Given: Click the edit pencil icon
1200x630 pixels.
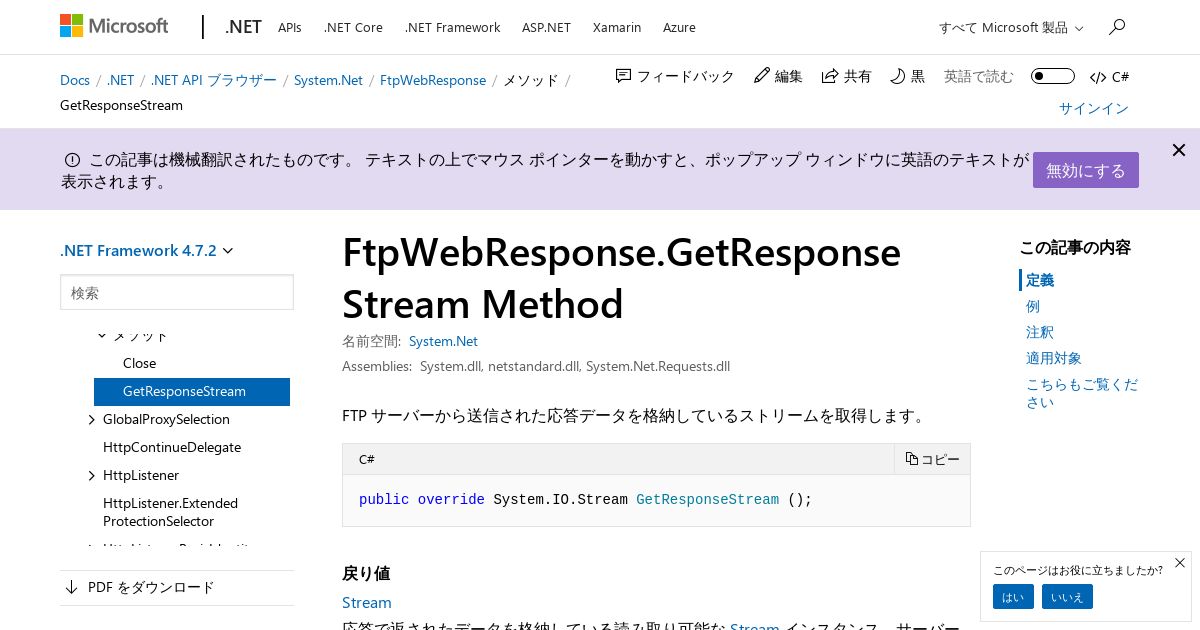Looking at the screenshot, I should pos(762,76).
